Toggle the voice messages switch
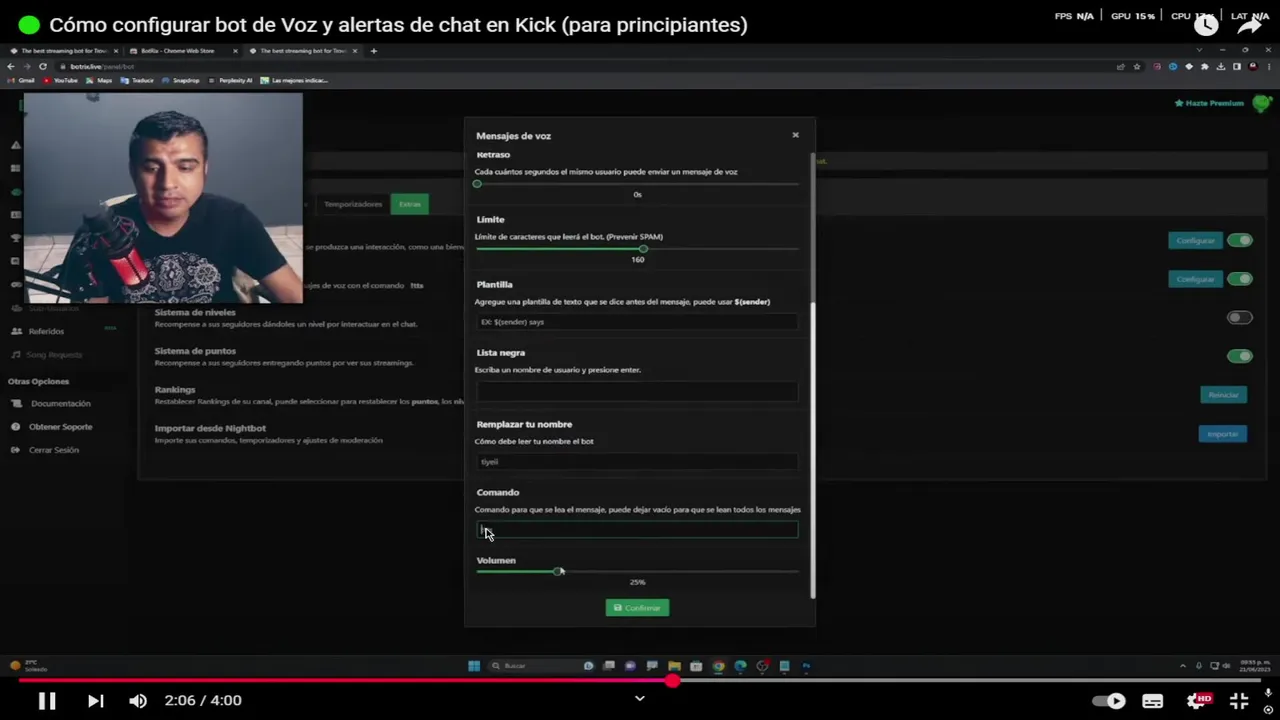Viewport: 1280px width, 720px height. (x=1240, y=279)
